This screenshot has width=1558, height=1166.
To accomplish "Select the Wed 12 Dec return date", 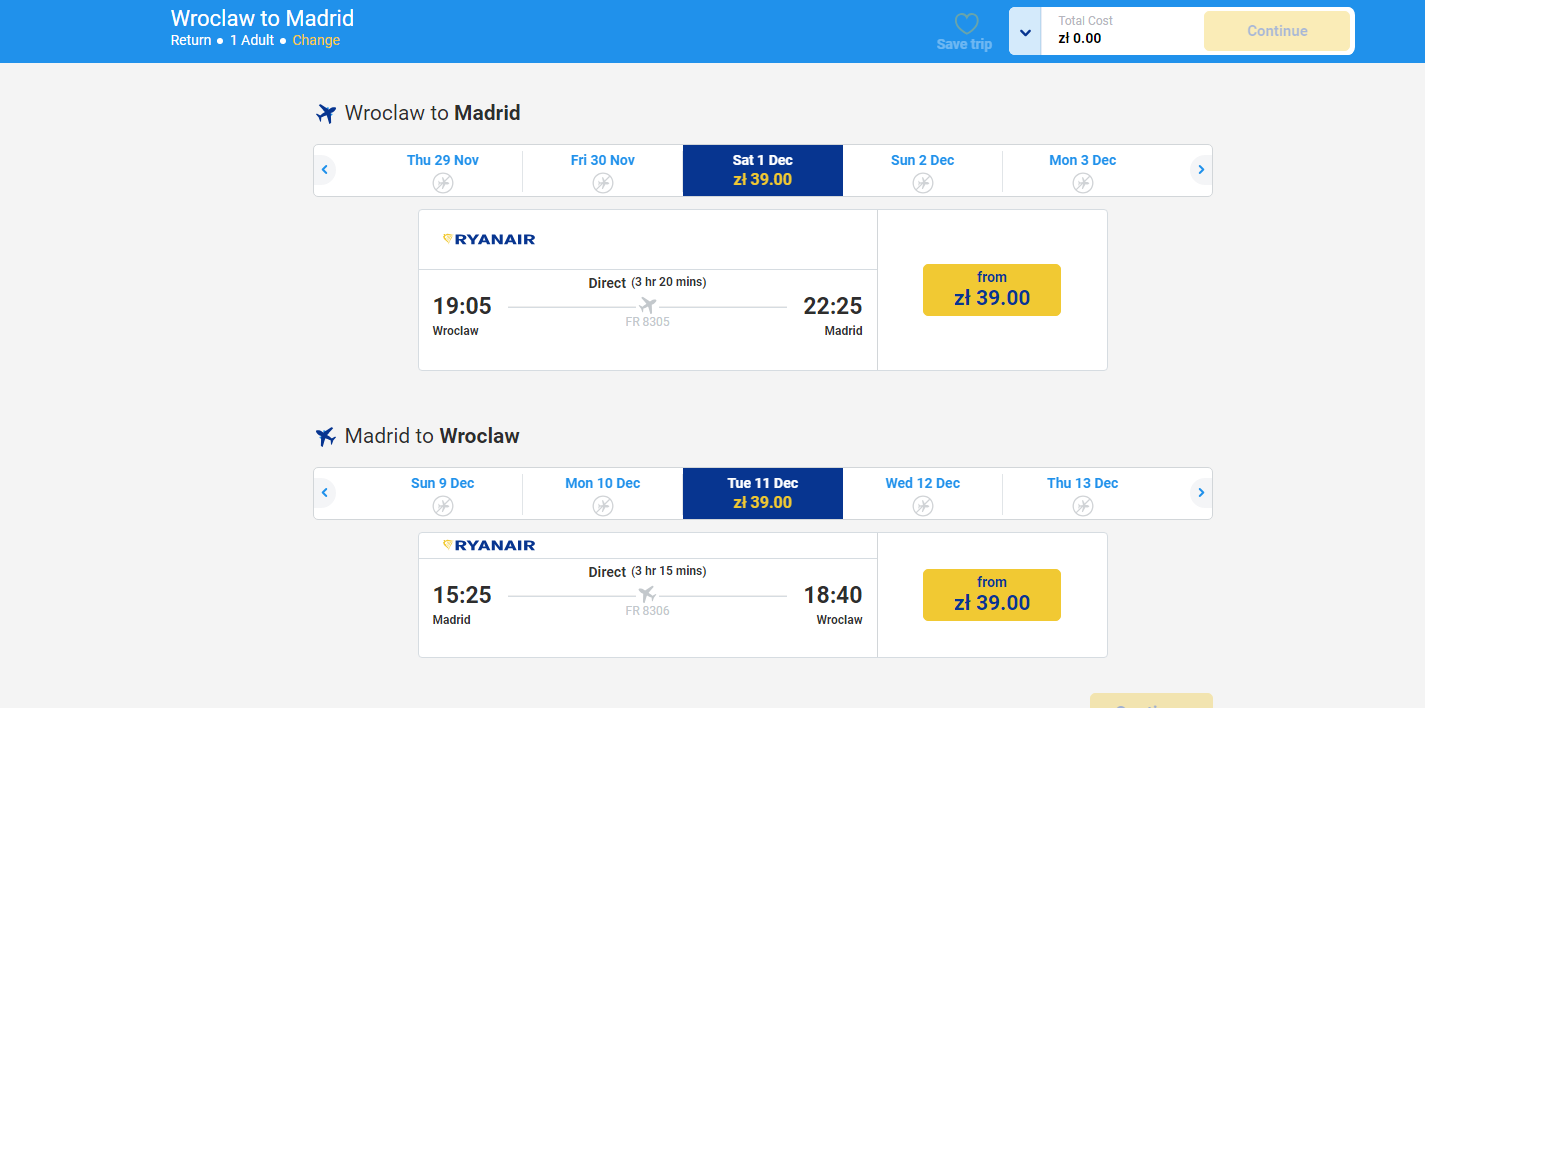I will click(x=923, y=494).
